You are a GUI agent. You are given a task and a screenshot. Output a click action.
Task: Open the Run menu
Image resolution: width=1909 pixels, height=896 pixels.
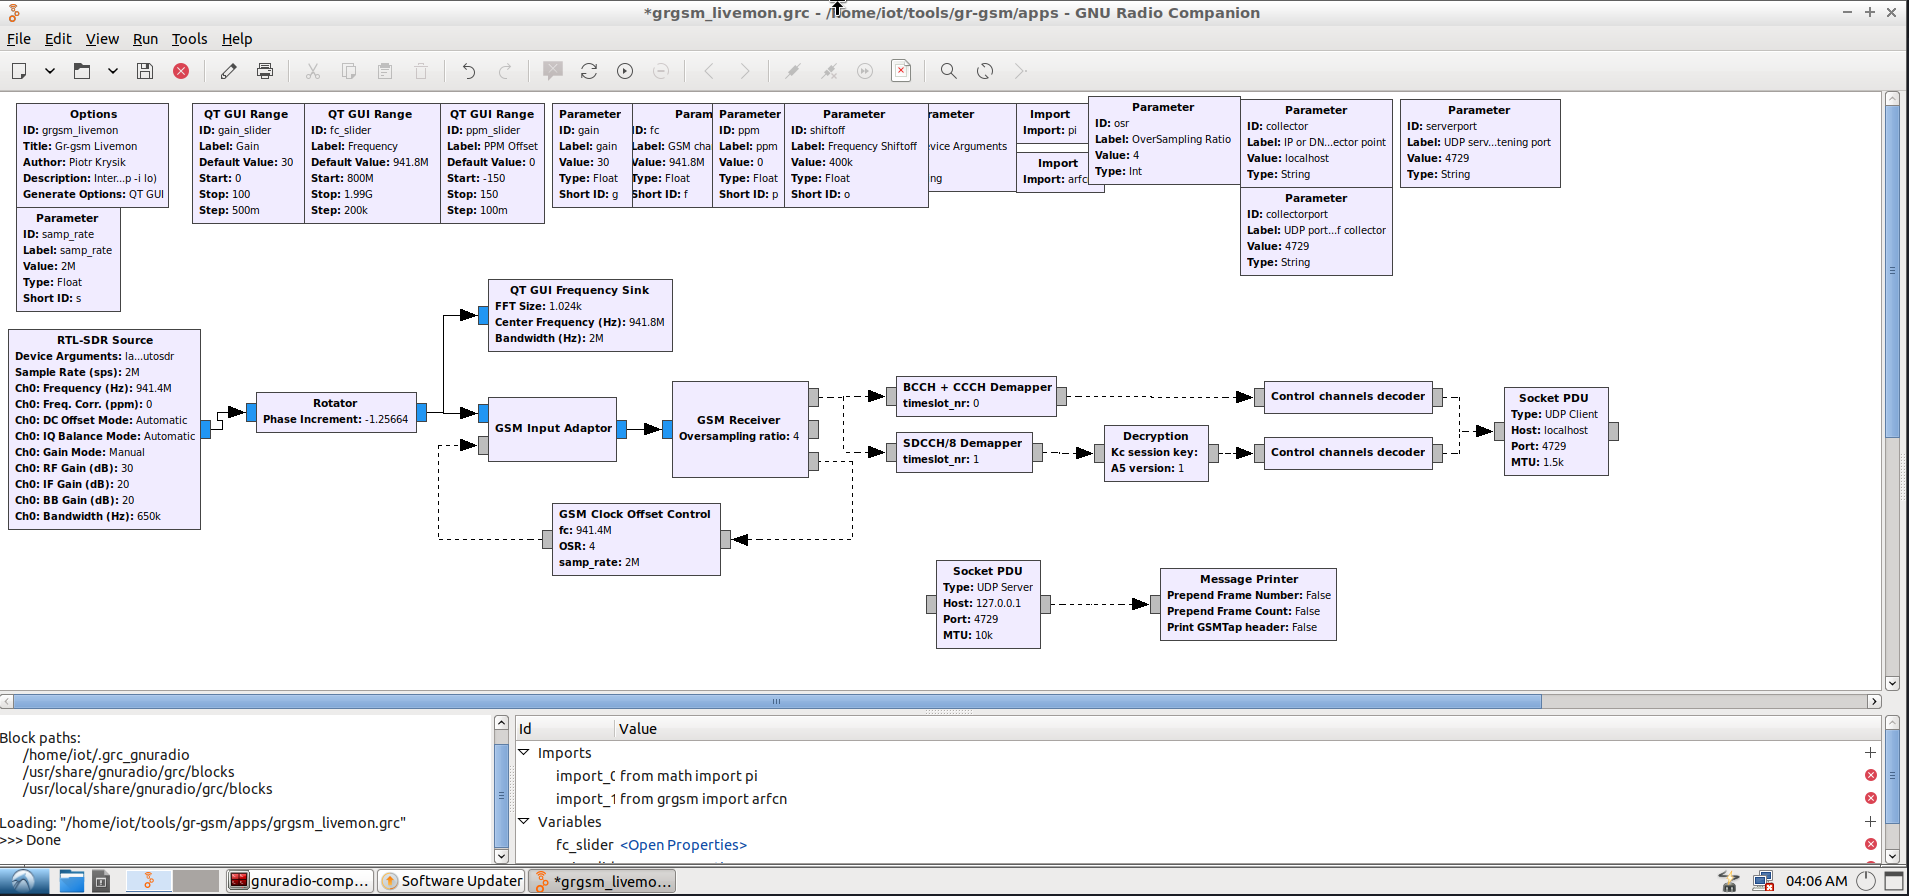point(145,39)
